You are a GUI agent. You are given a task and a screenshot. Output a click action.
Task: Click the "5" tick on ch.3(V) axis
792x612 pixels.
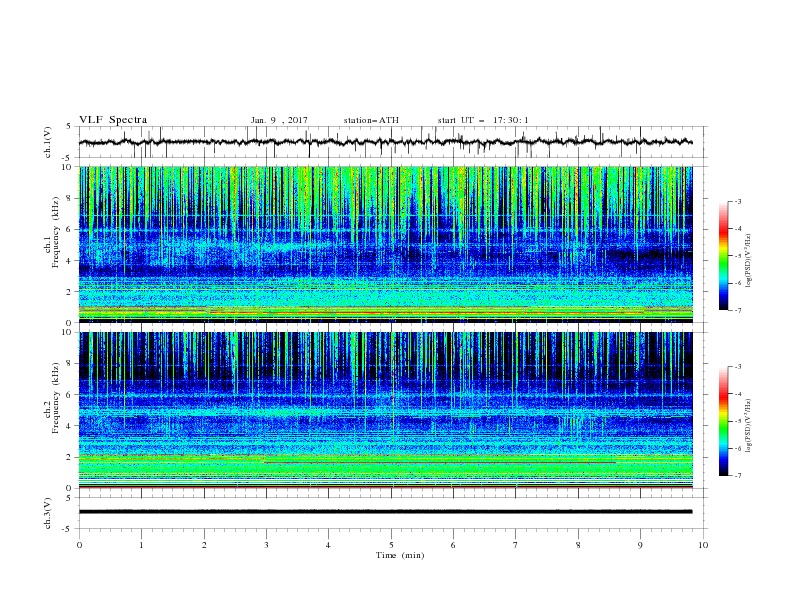(x=69, y=498)
